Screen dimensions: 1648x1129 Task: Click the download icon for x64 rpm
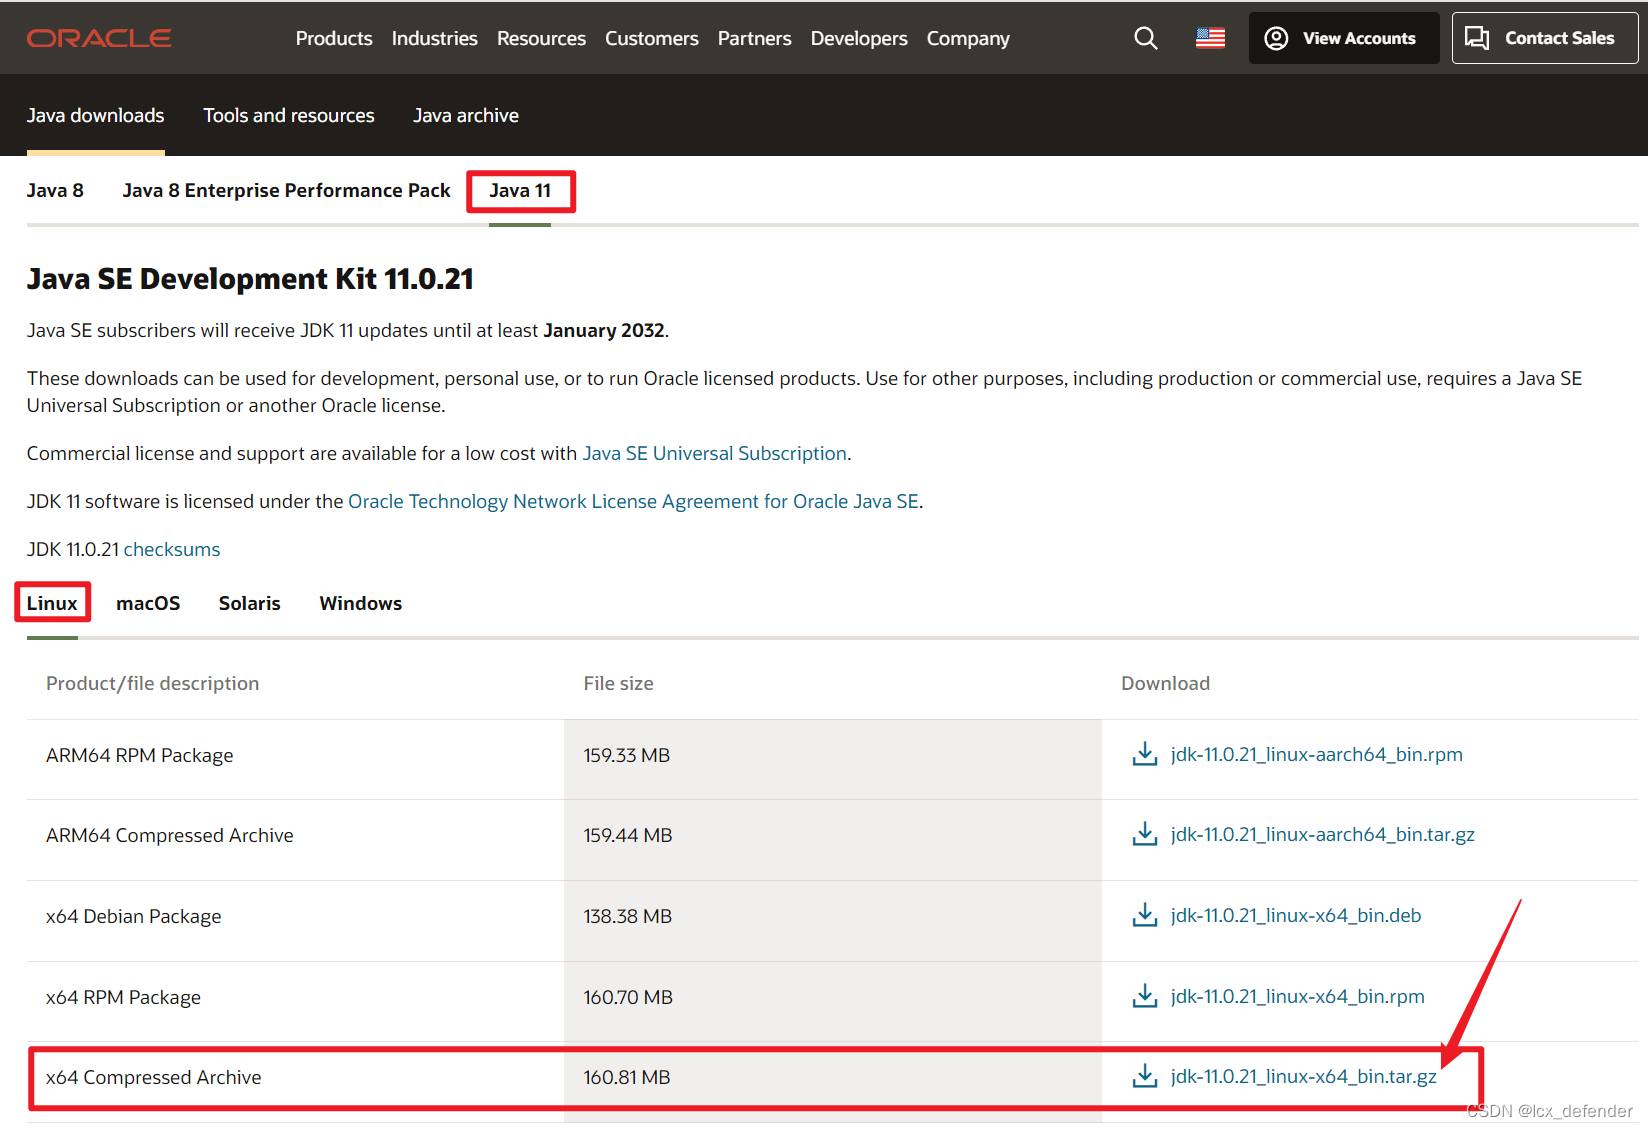pyautogui.click(x=1145, y=996)
